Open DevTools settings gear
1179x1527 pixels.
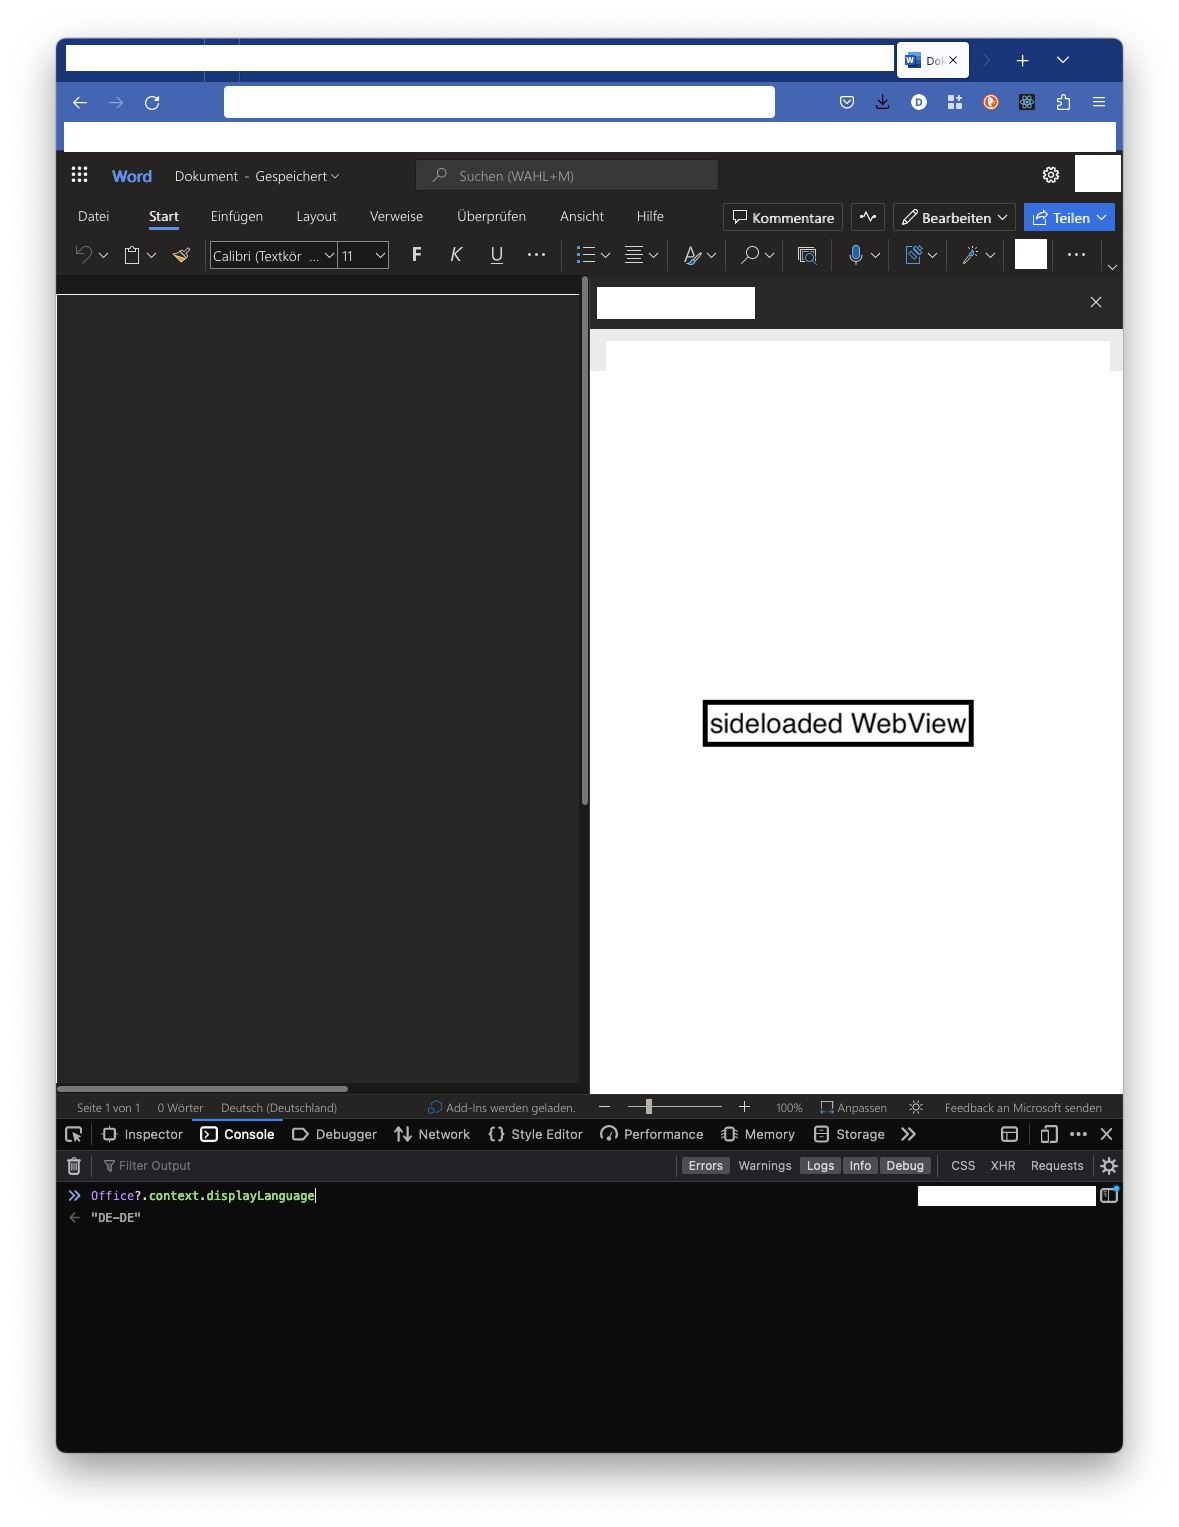pos(1108,1165)
